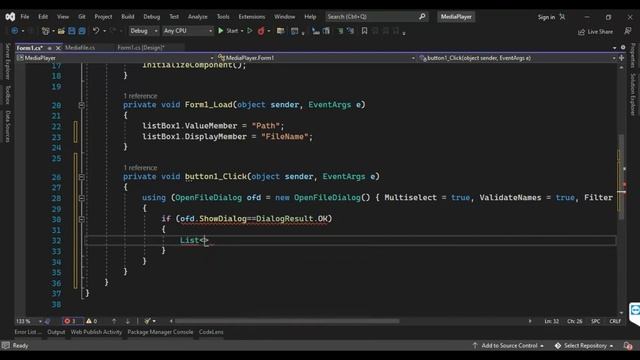Click the split editor icon above scrollbar

(x=622, y=58)
